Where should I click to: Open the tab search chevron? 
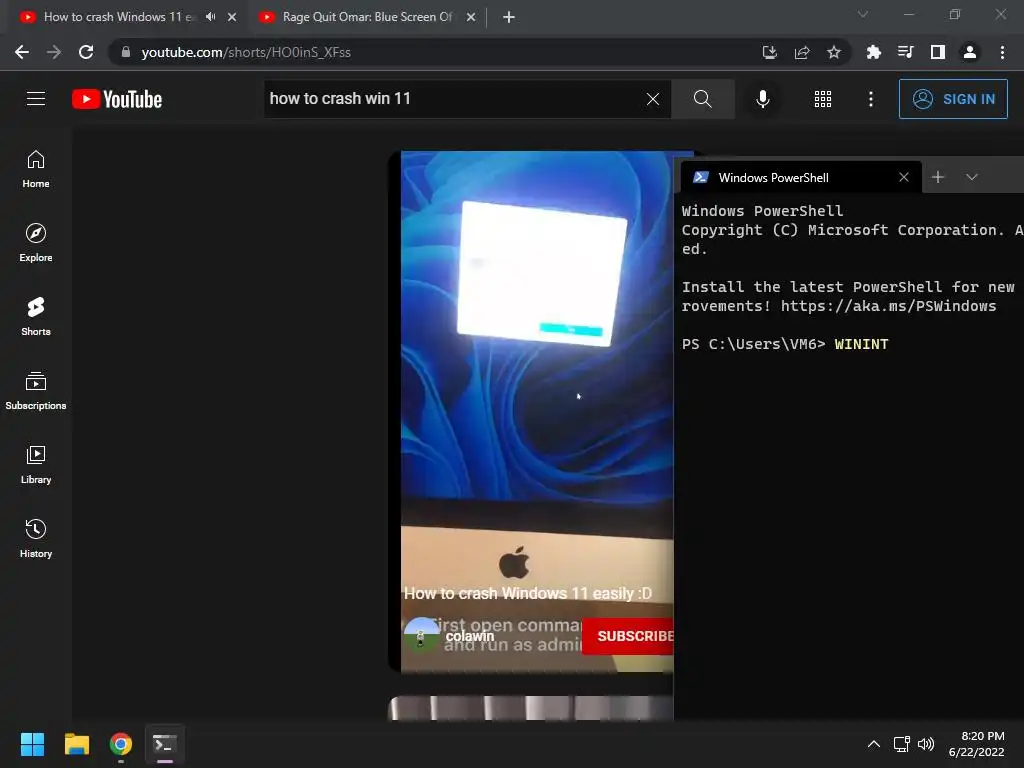point(863,14)
